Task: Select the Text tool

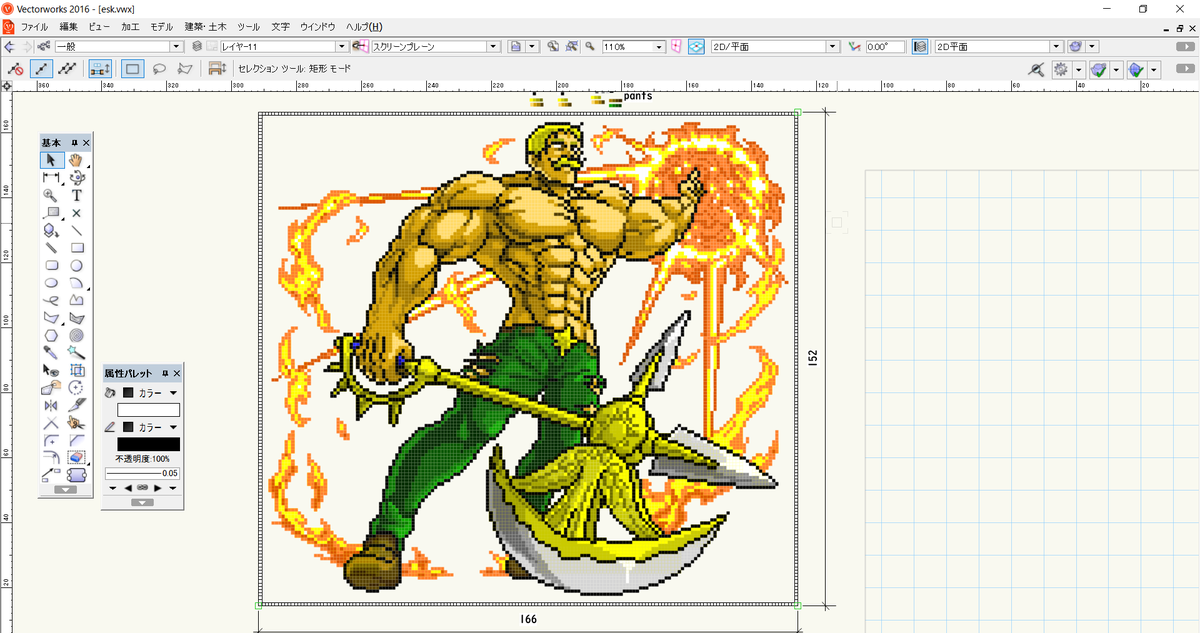Action: pyautogui.click(x=76, y=196)
